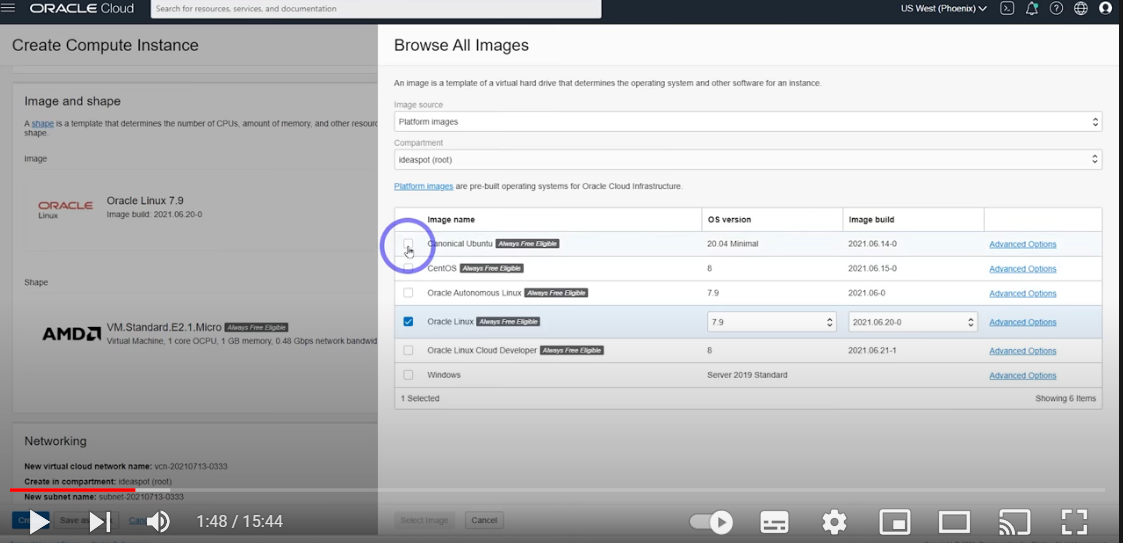Play the video
The image size is (1123, 543).
click(x=39, y=522)
